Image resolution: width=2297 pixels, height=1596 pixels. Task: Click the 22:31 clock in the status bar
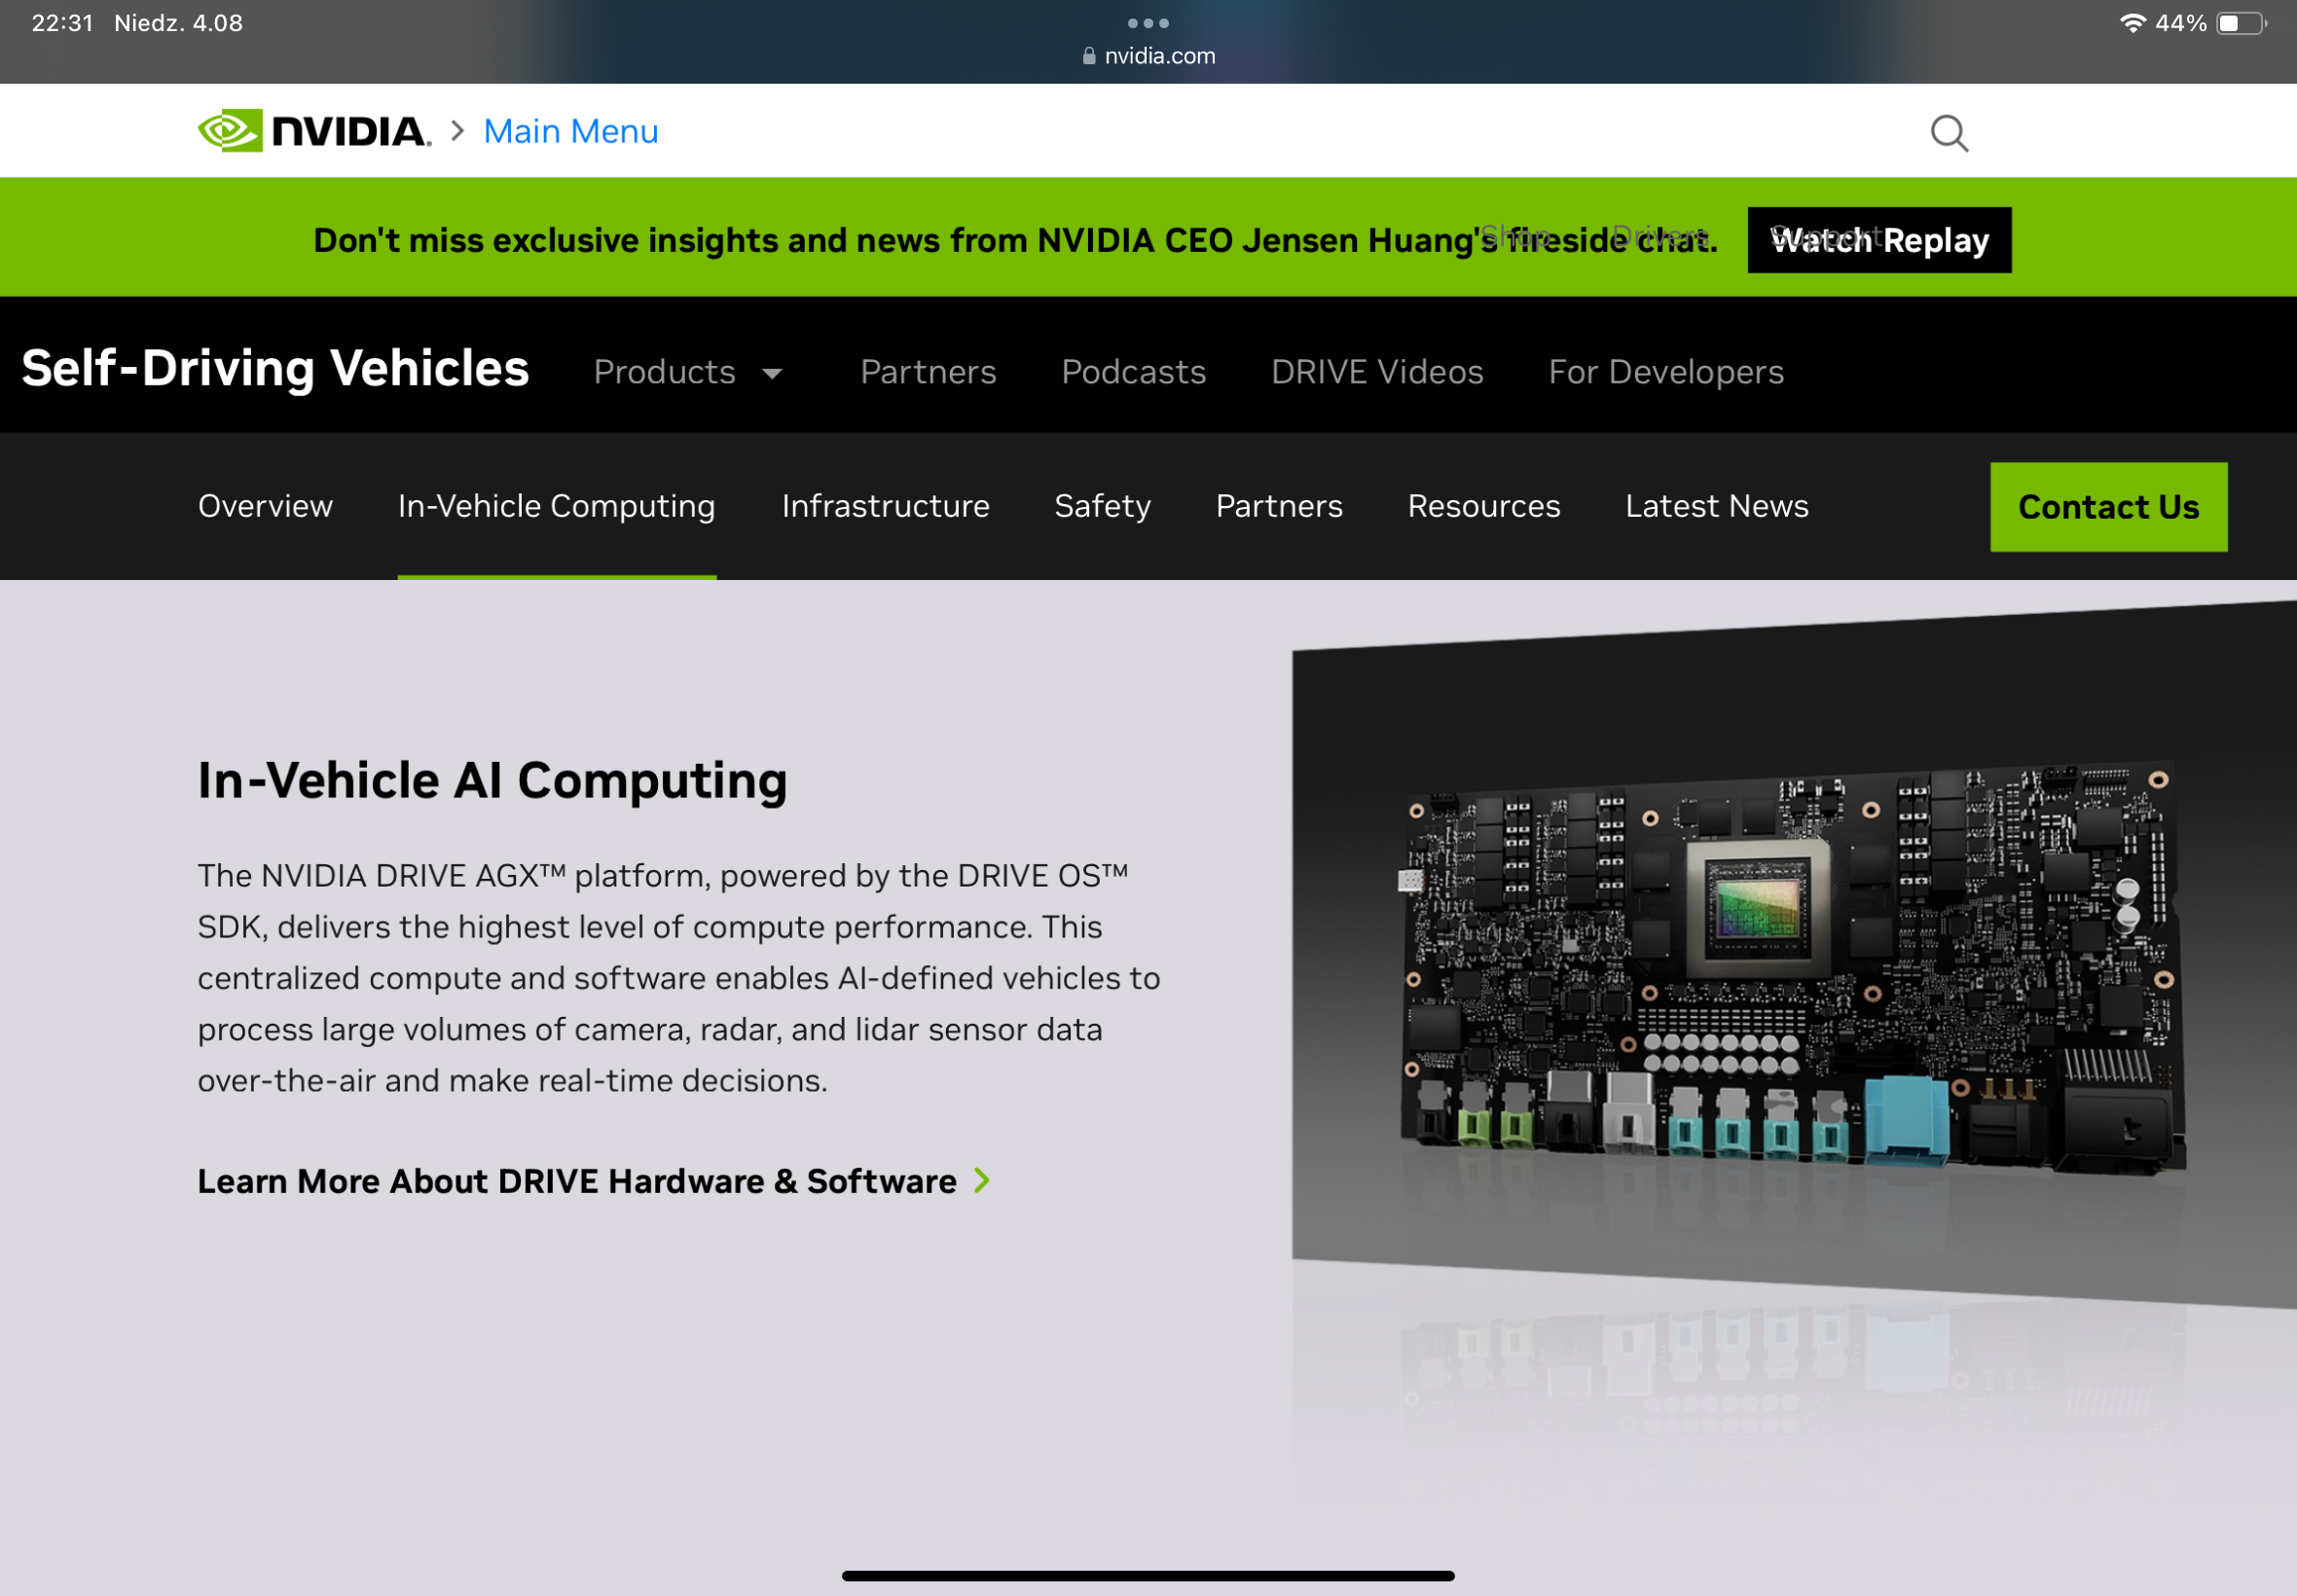(62, 23)
